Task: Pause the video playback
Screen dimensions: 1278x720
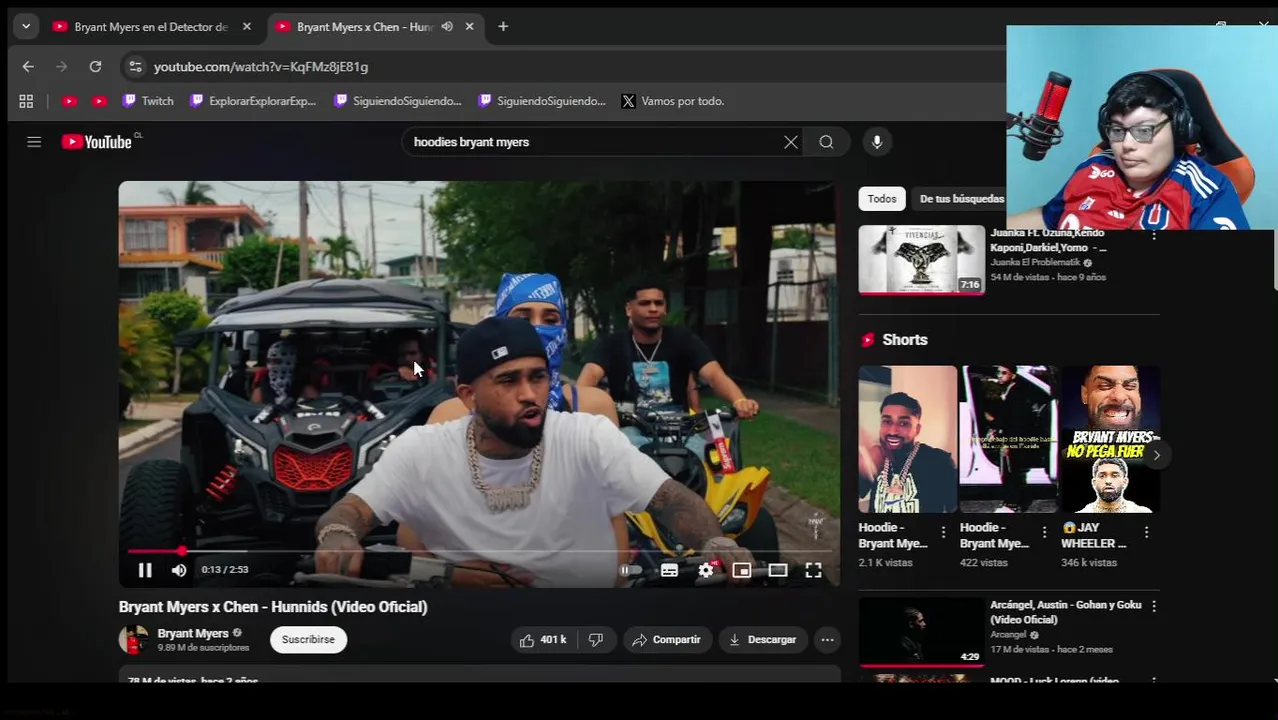Action: tap(145, 570)
